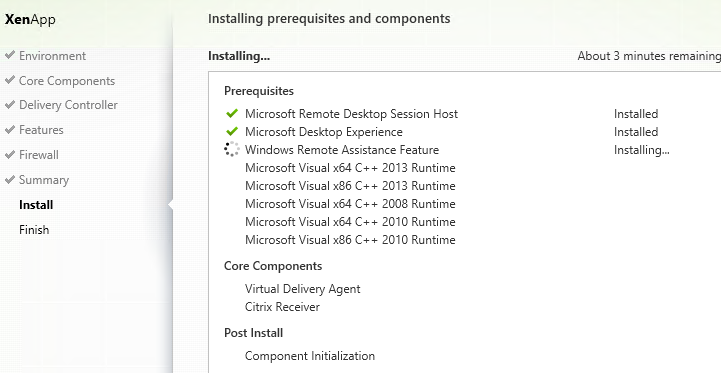Click the checkmark icon beside Core Components step
721x373 pixels.
tap(10, 80)
